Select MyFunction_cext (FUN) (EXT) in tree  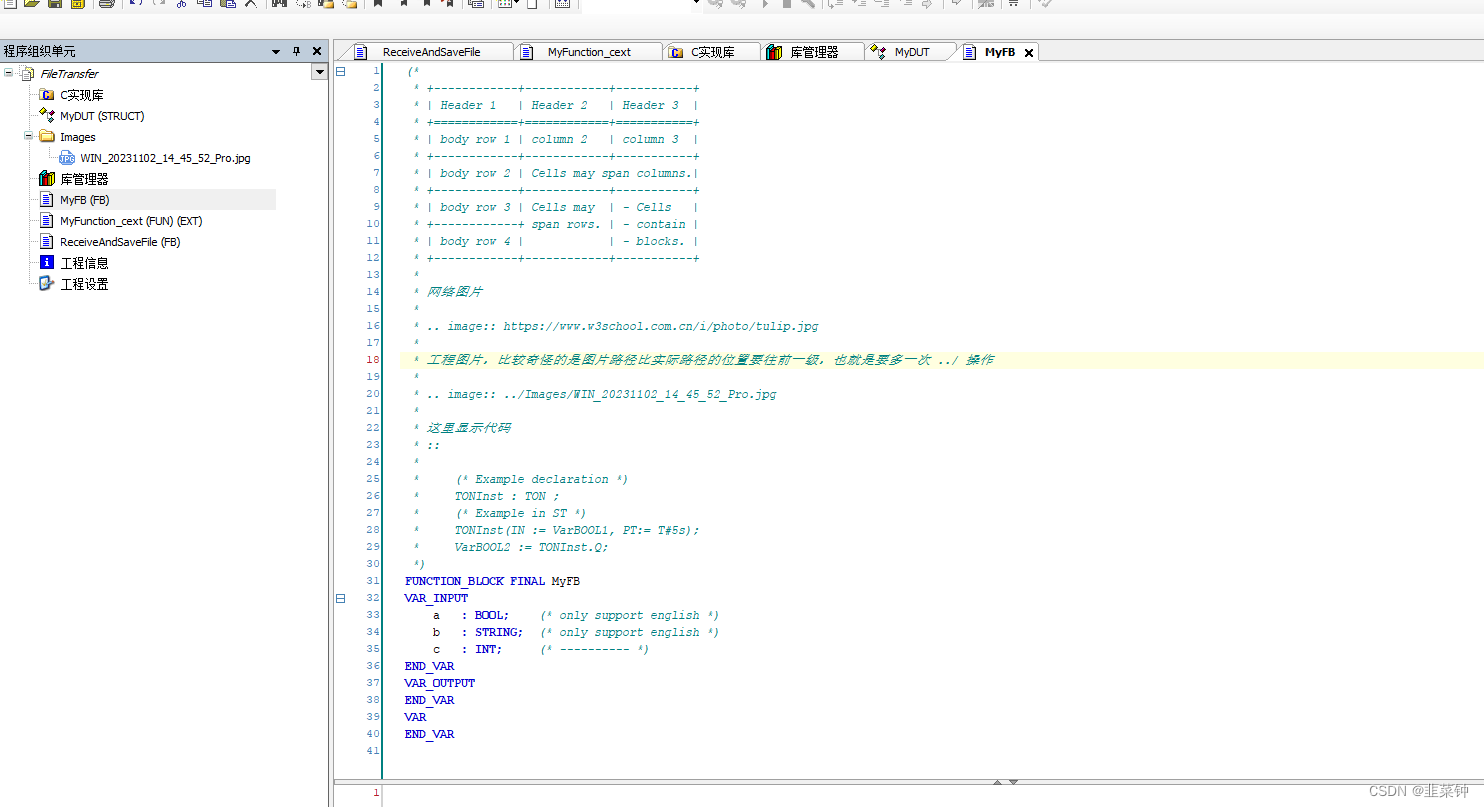(x=131, y=221)
